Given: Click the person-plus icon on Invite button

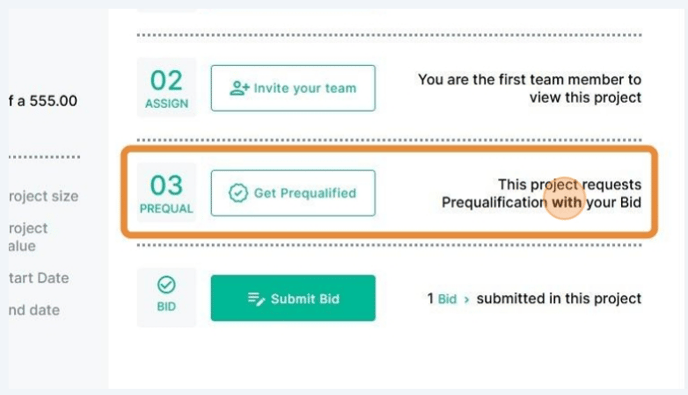Looking at the screenshot, I should [x=239, y=88].
